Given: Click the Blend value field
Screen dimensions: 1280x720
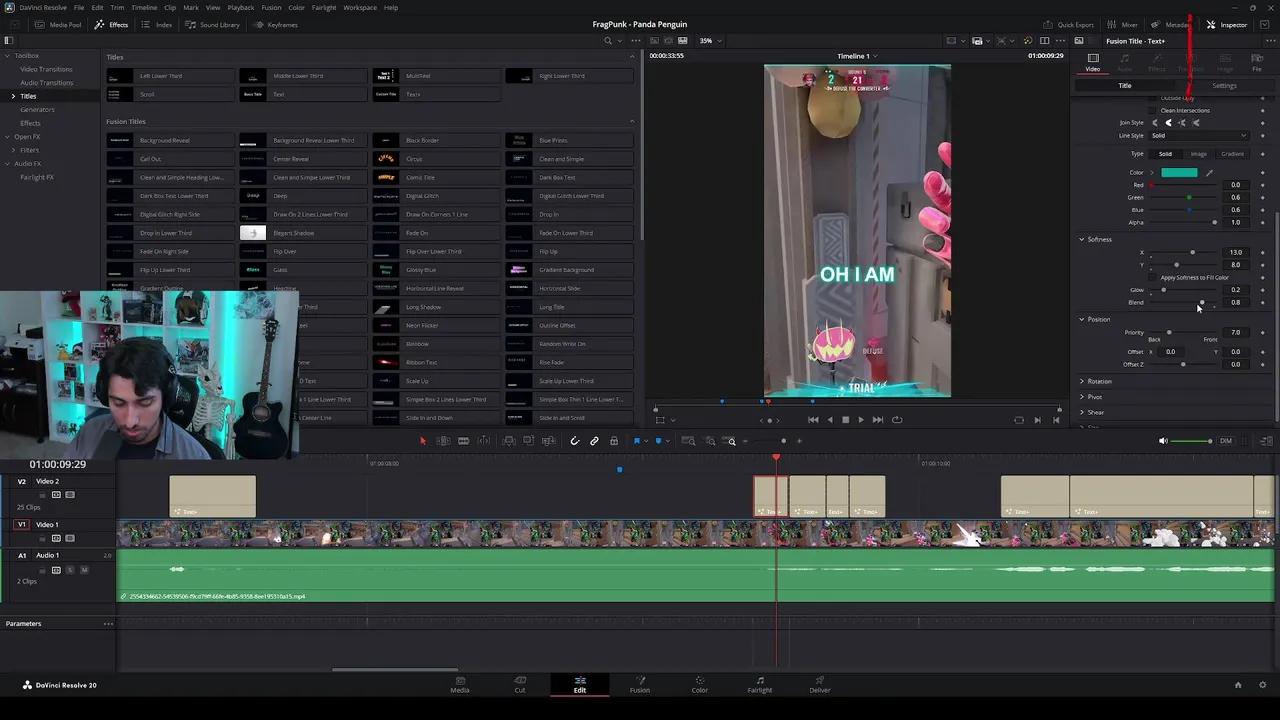Looking at the screenshot, I should pyautogui.click(x=1236, y=302).
